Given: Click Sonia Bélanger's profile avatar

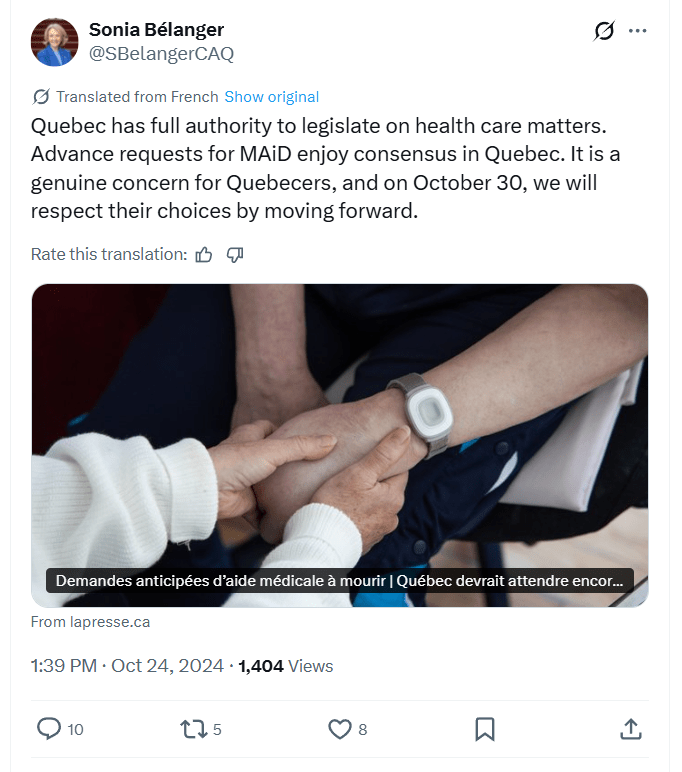Looking at the screenshot, I should pyautogui.click(x=55, y=42).
